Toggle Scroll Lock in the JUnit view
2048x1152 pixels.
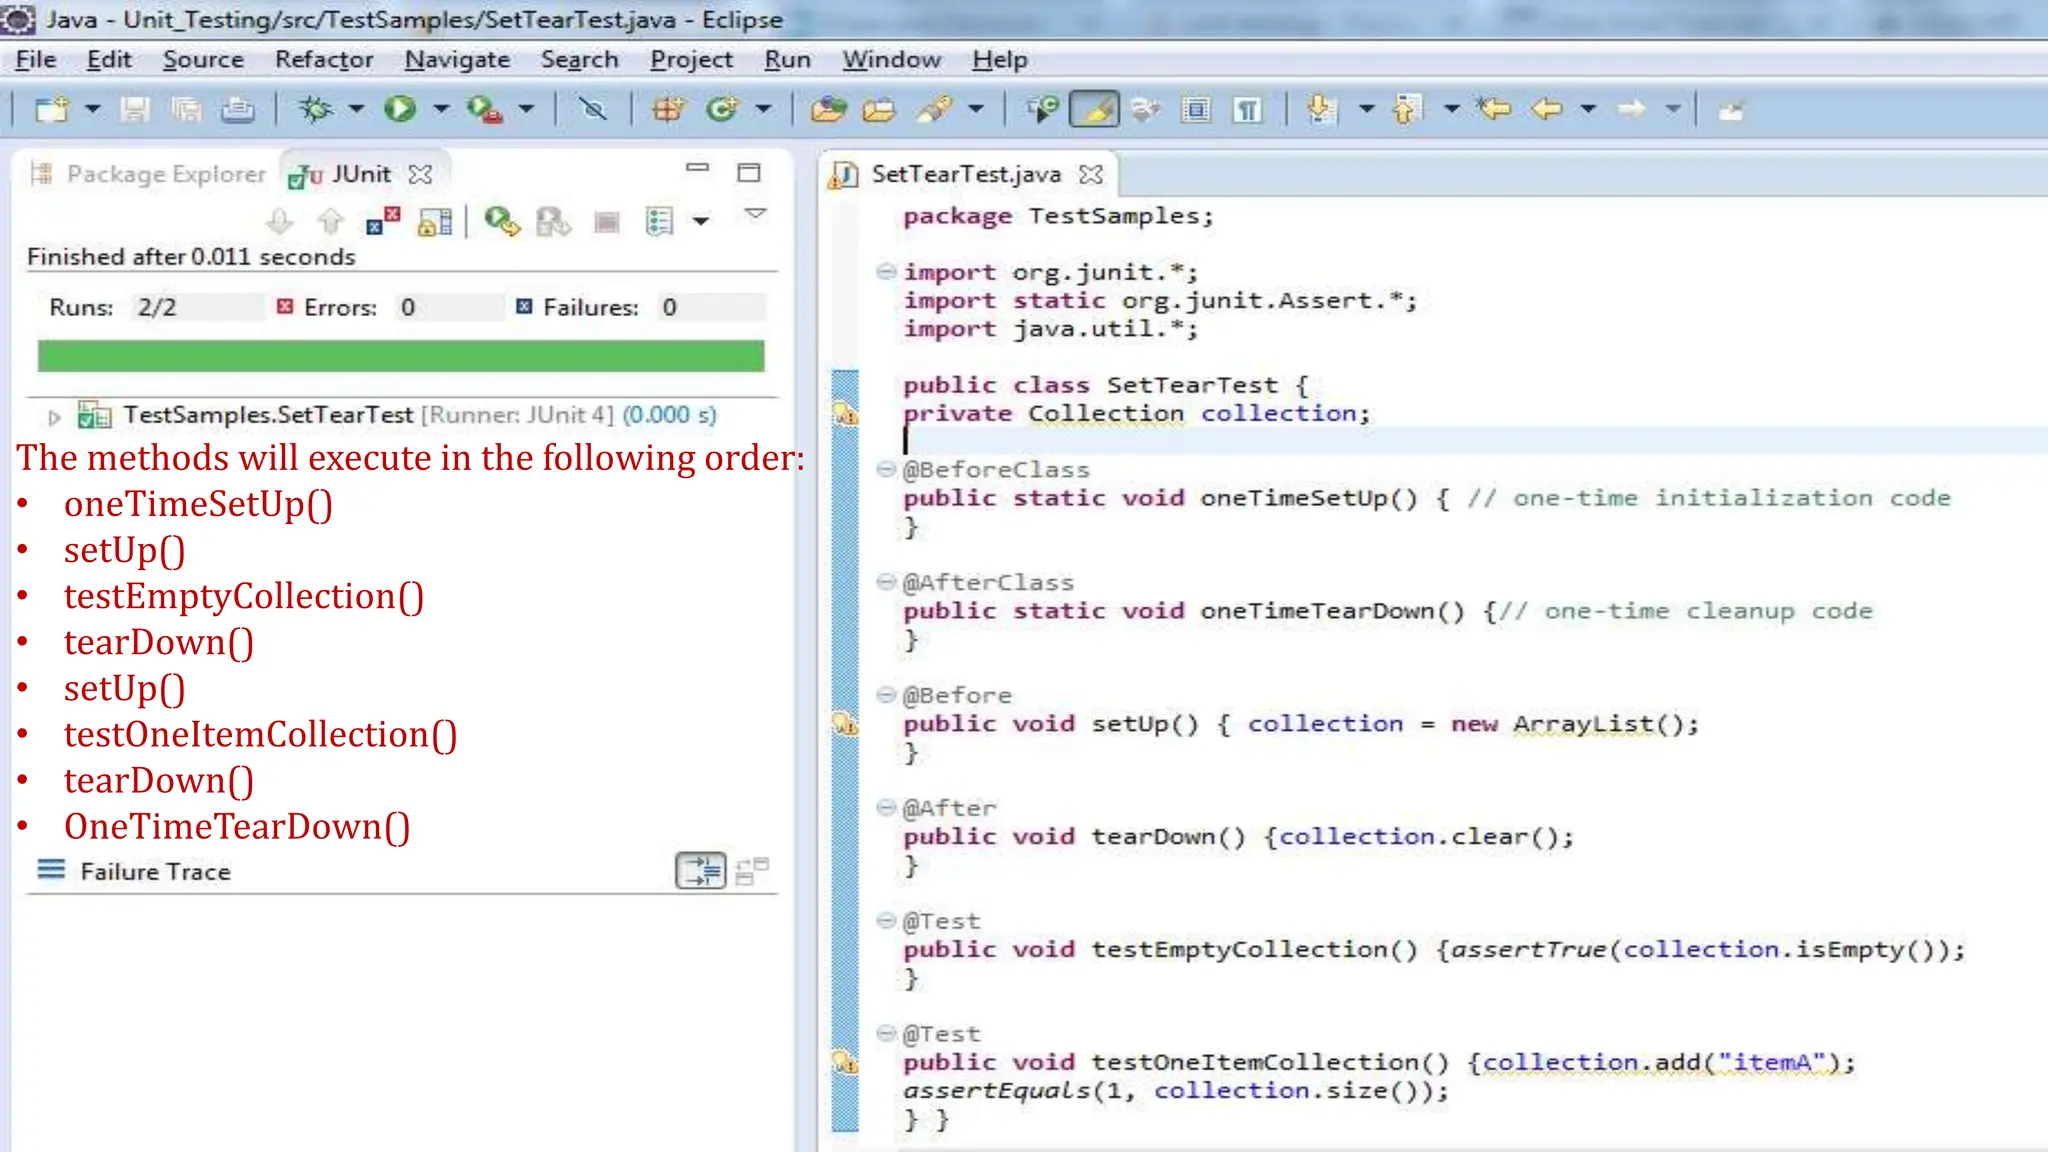coord(435,221)
